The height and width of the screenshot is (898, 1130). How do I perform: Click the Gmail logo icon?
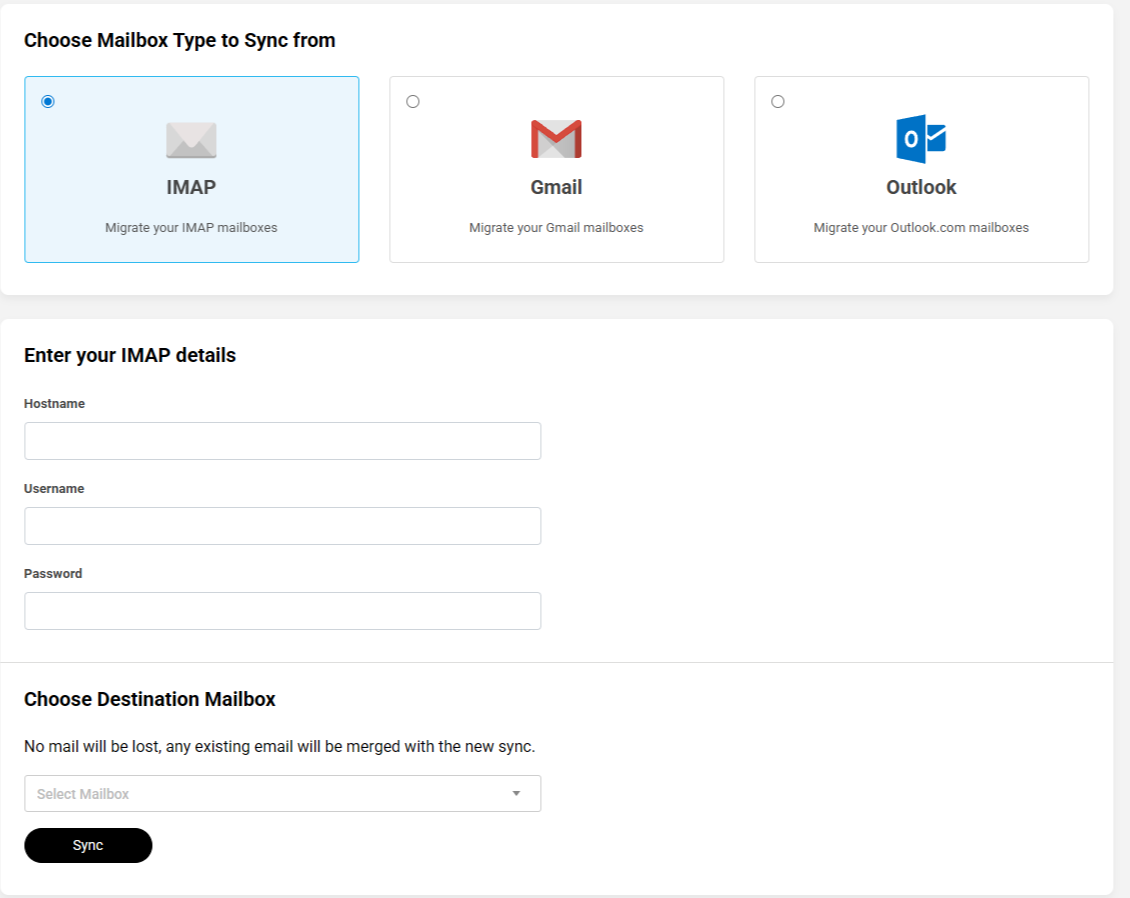[556, 140]
